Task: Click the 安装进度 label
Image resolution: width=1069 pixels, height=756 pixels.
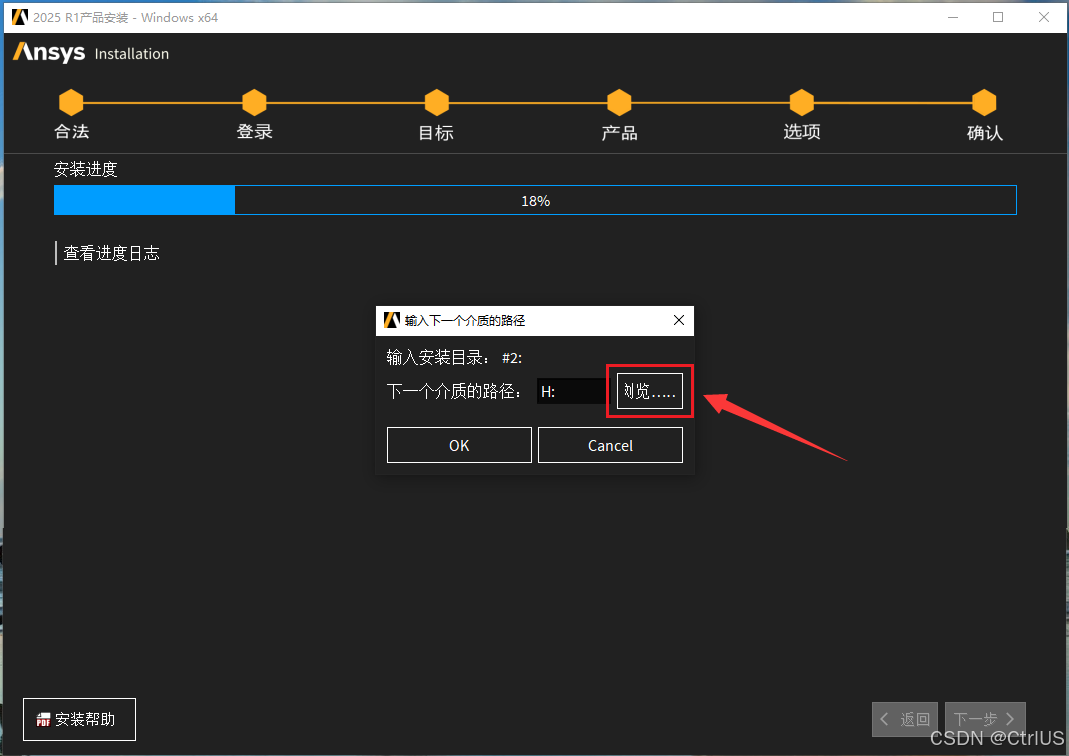Action: click(x=86, y=169)
